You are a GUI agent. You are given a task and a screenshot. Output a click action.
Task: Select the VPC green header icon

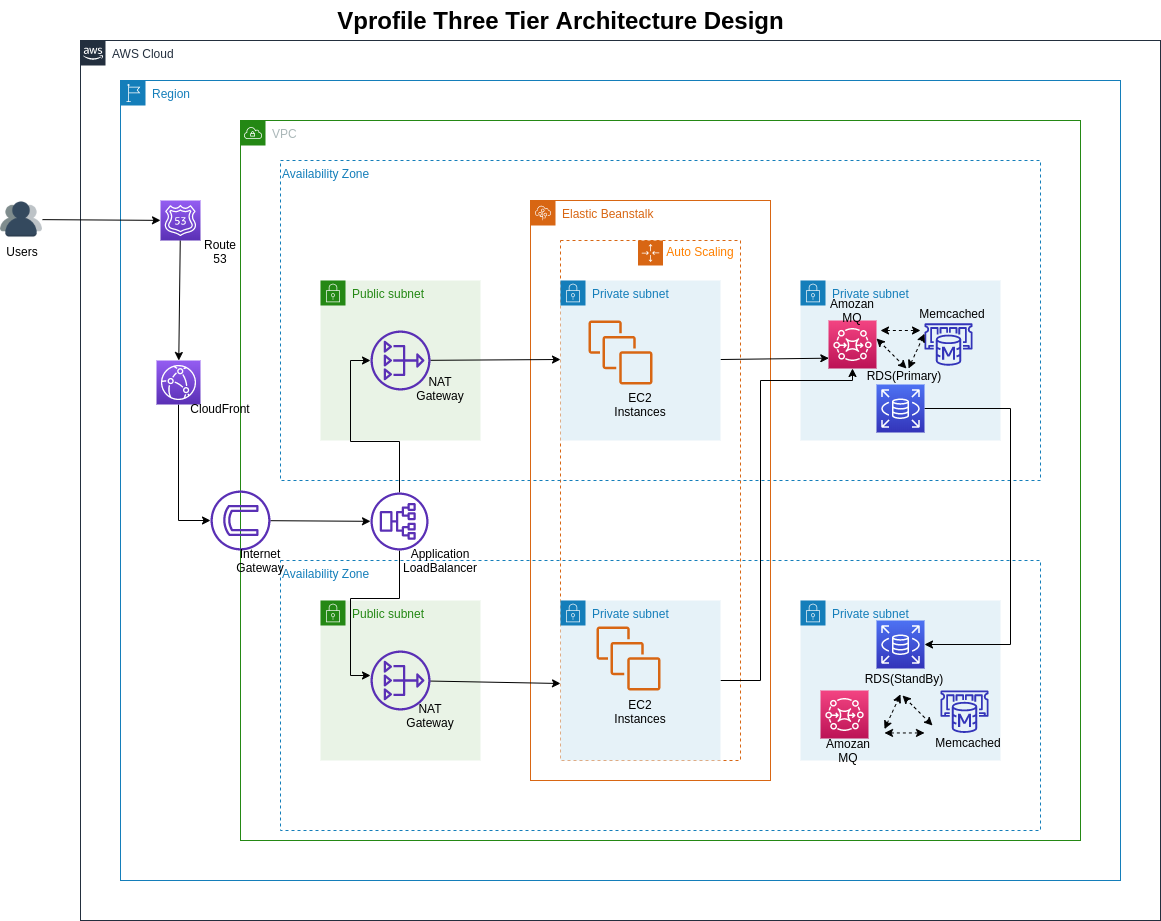253,132
